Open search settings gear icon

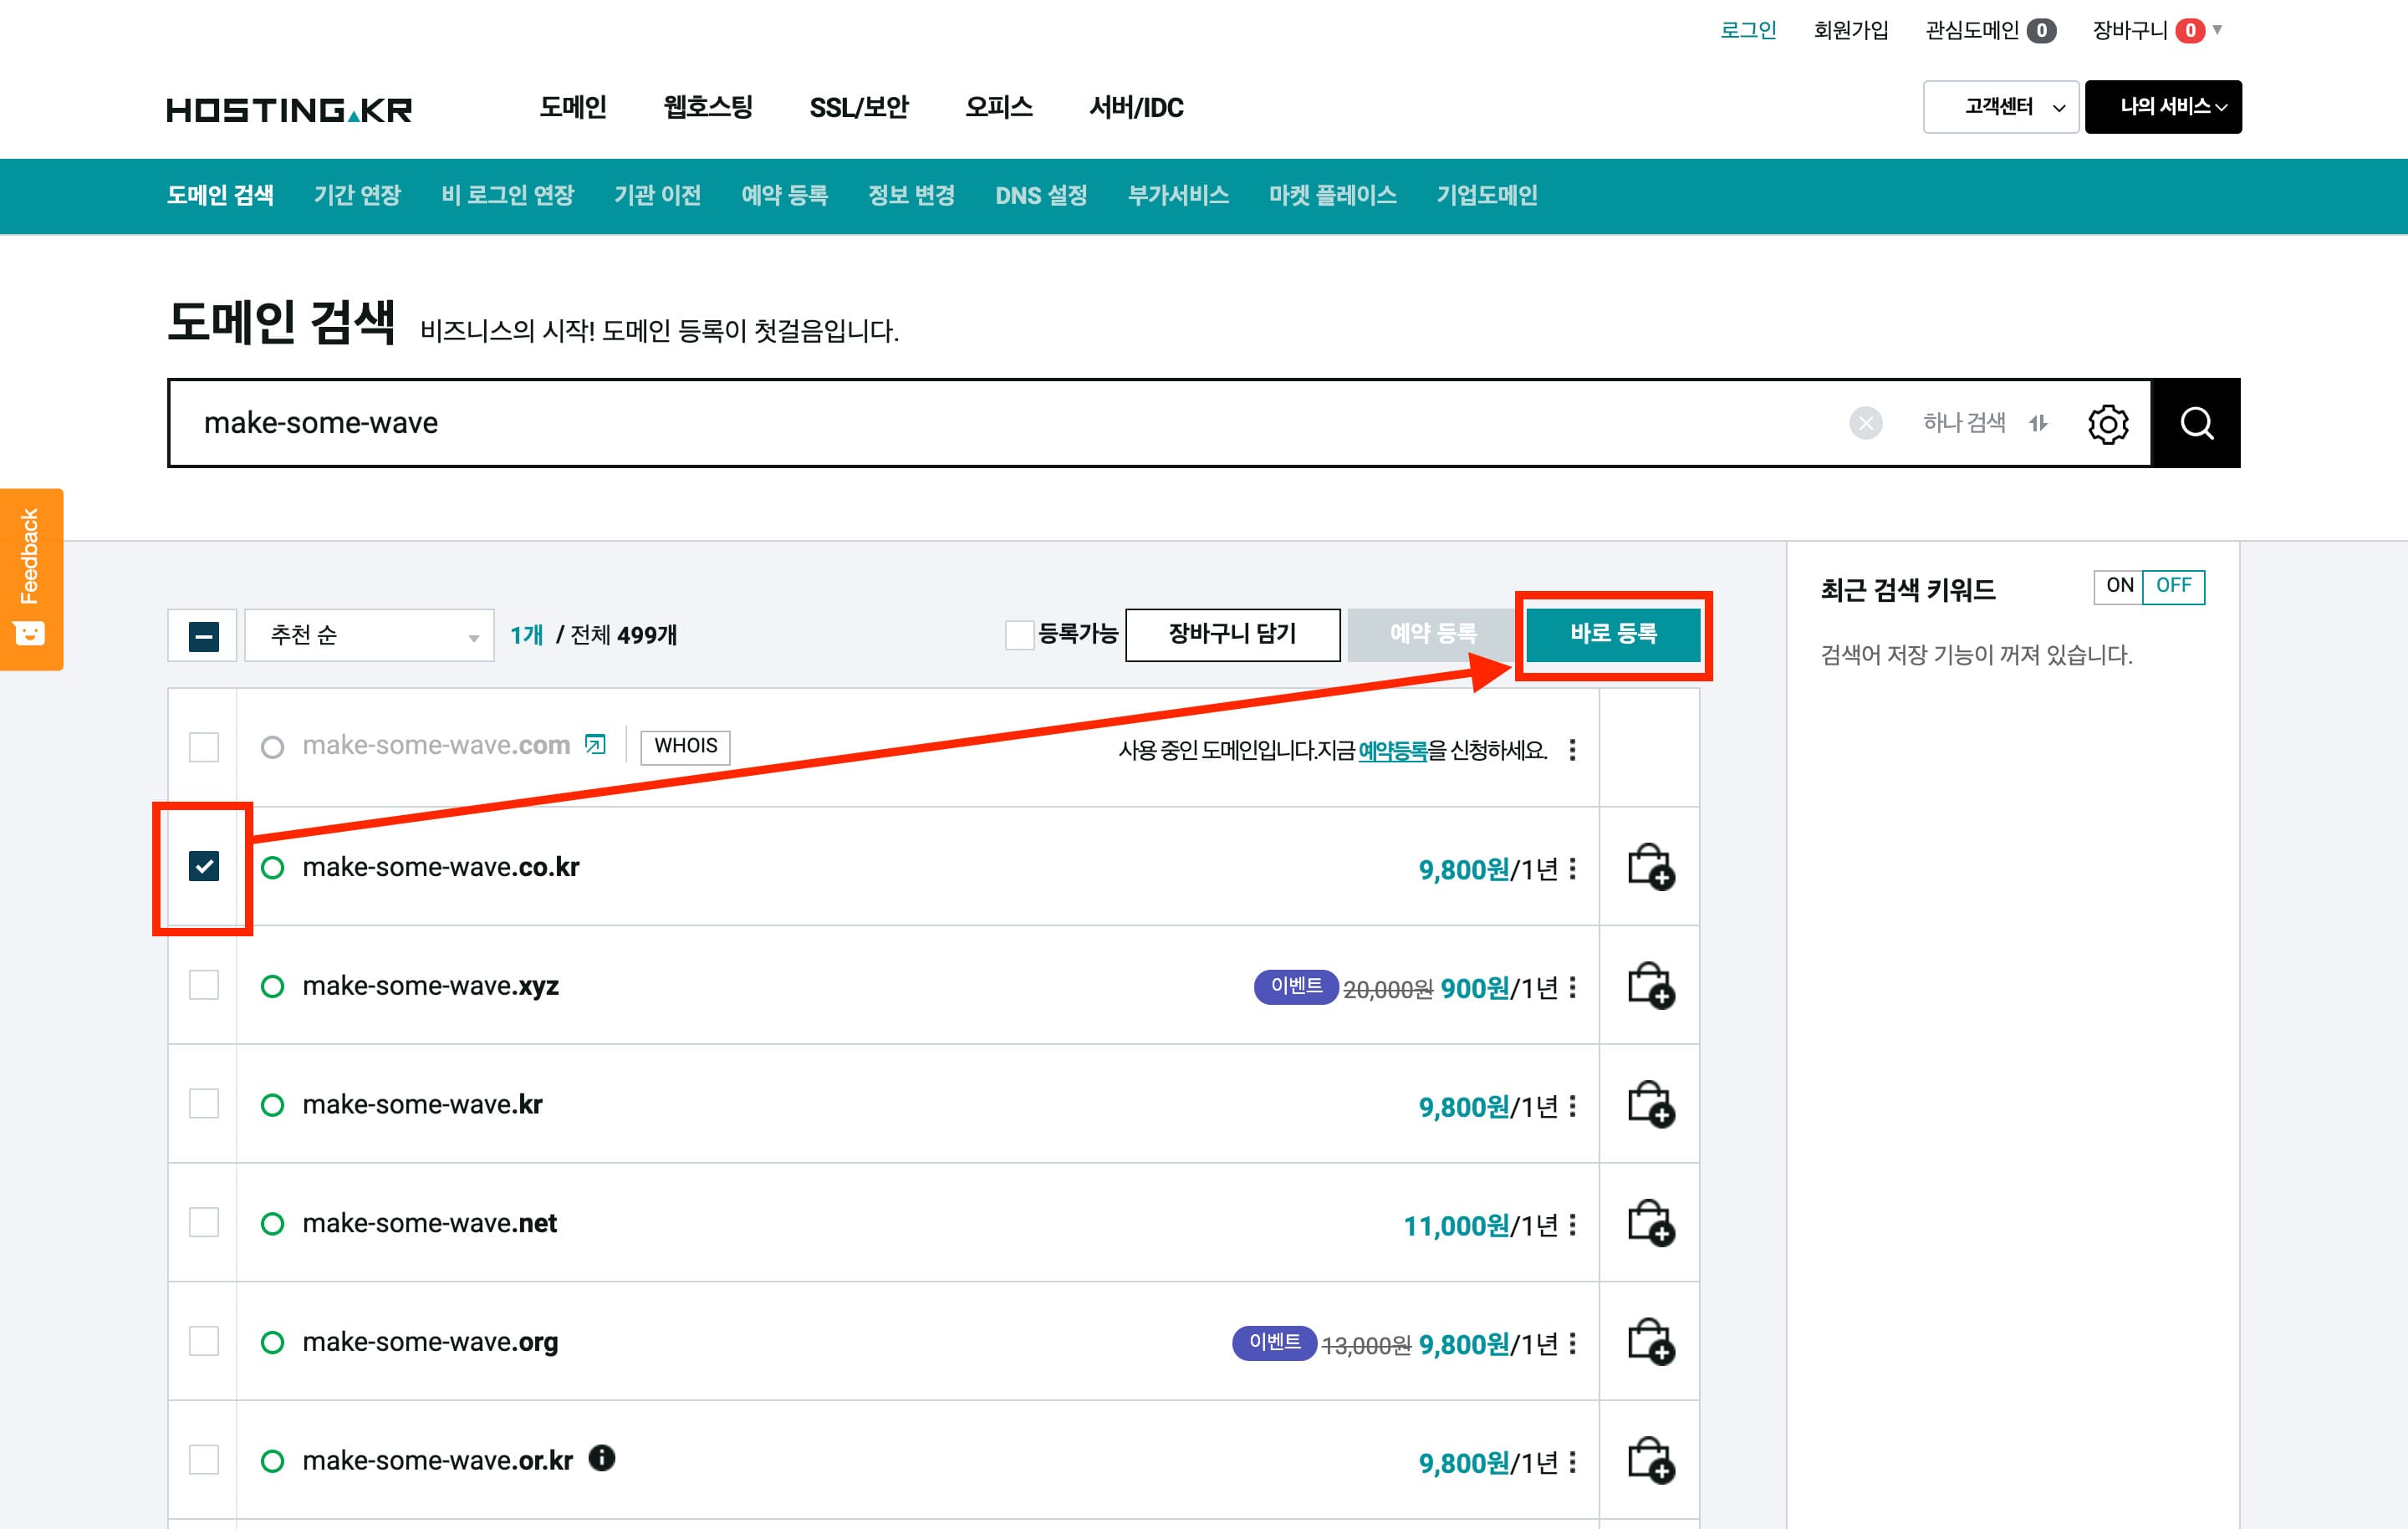(x=2107, y=424)
